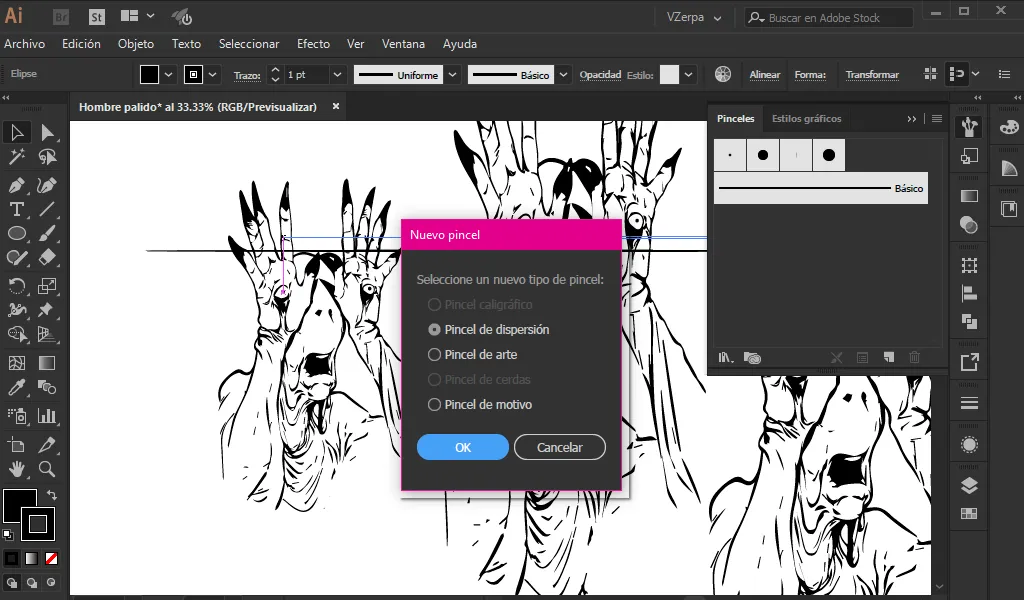
Task: Open Alinear options link
Action: pyautogui.click(x=765, y=74)
